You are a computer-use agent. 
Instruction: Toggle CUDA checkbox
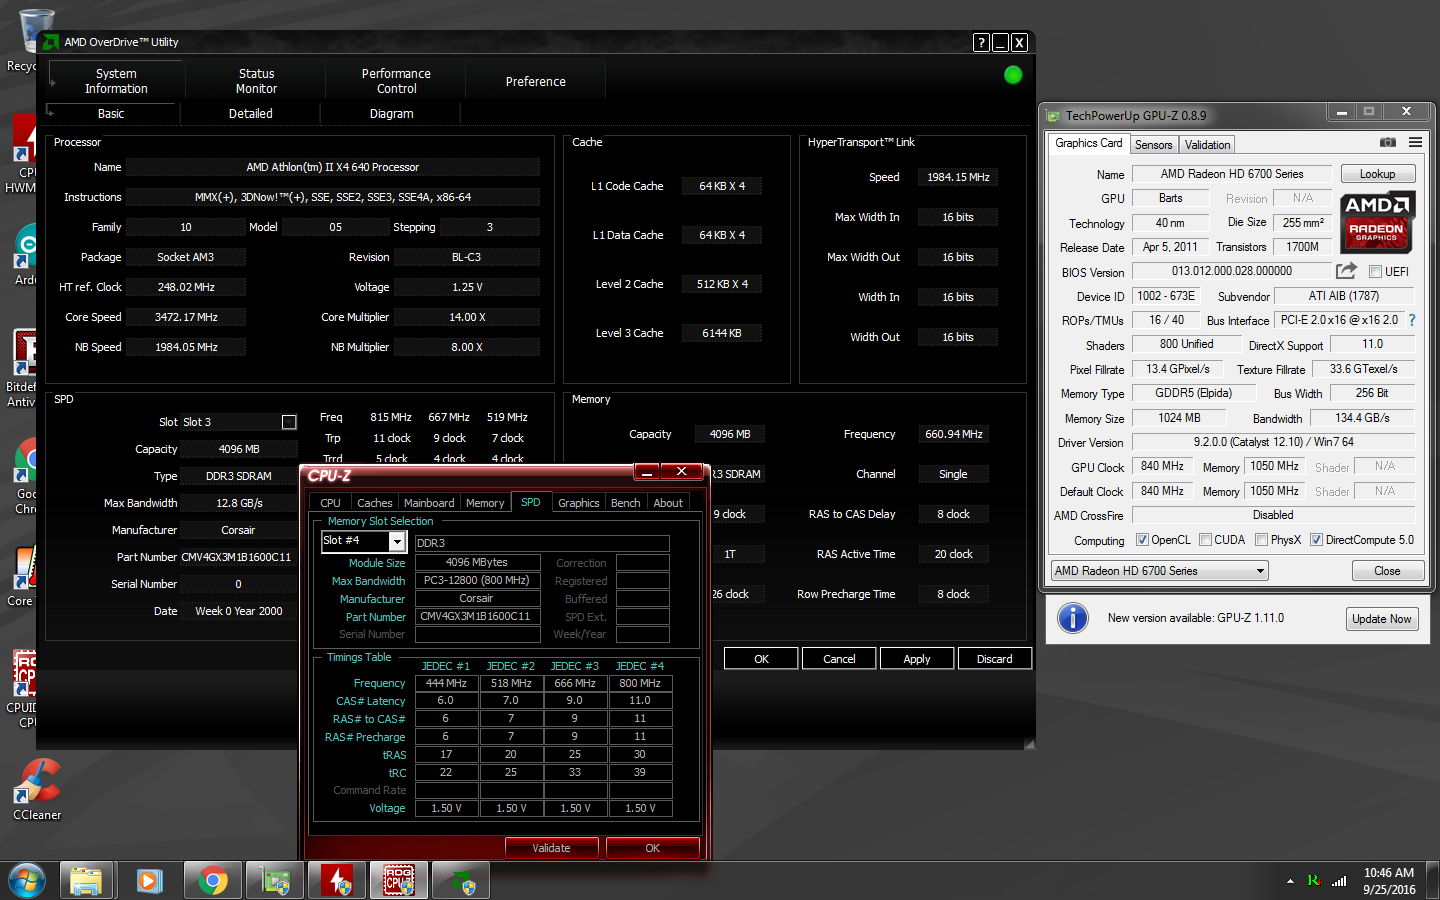pos(1205,540)
